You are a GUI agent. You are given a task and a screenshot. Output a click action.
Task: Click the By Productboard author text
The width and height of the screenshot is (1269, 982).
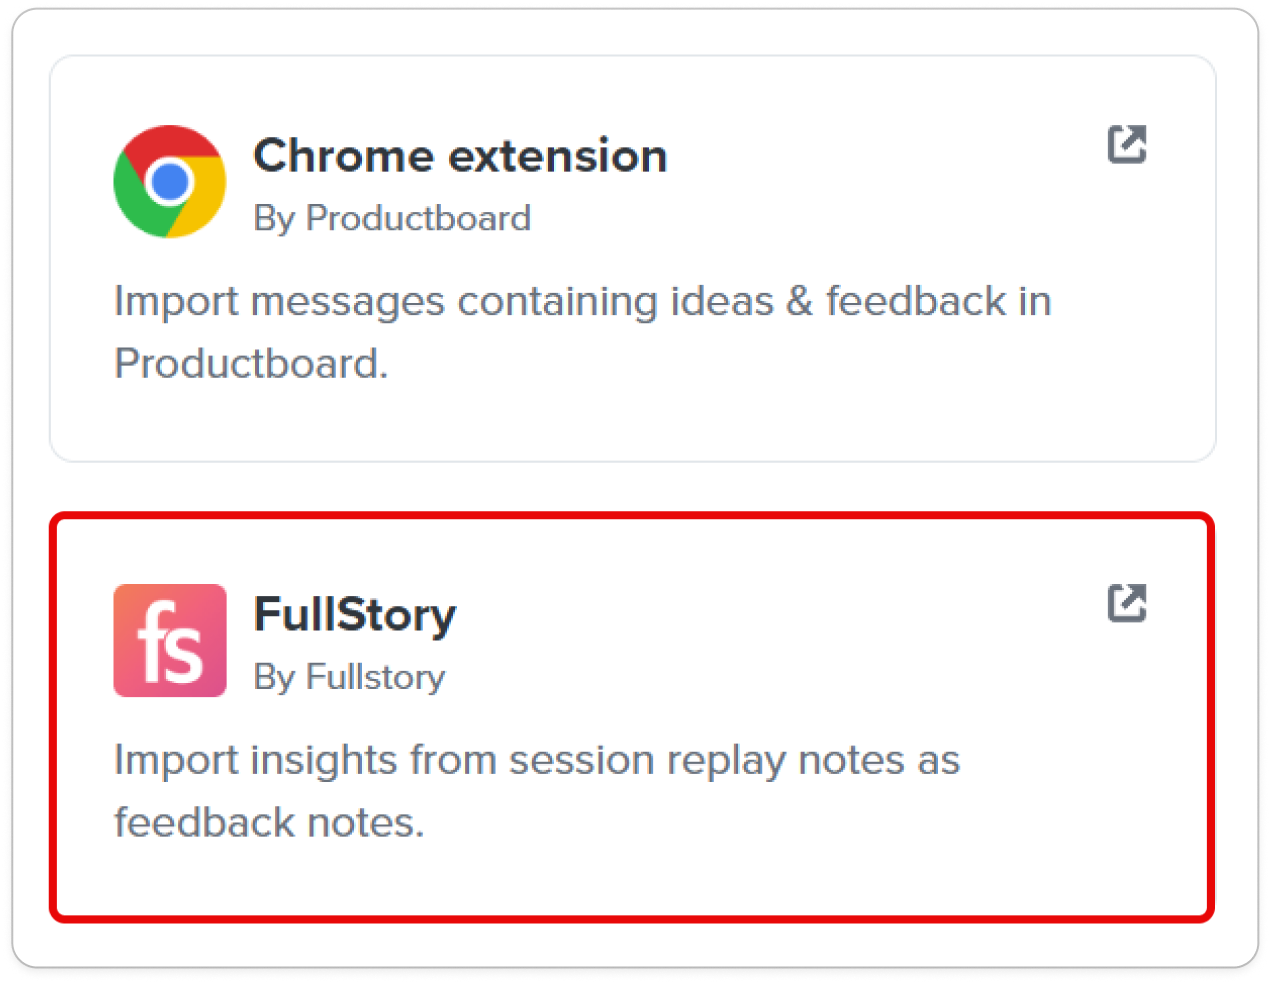(x=392, y=218)
